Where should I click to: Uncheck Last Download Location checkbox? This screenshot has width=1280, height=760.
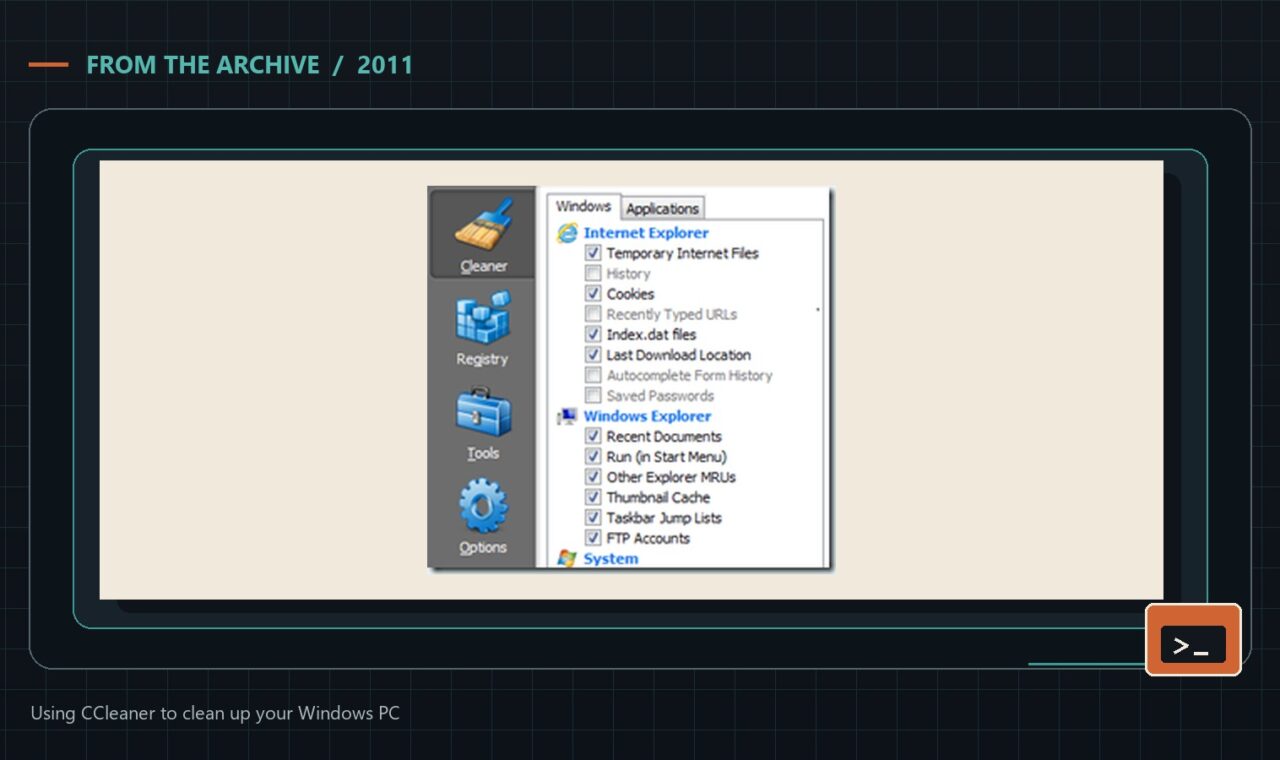pyautogui.click(x=593, y=355)
